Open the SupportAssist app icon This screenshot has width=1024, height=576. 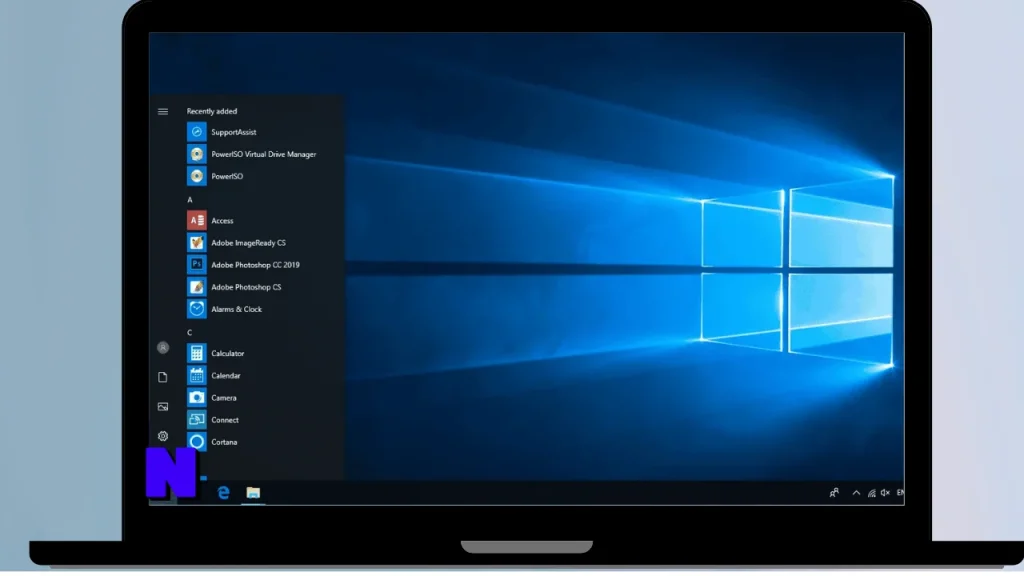tap(197, 132)
